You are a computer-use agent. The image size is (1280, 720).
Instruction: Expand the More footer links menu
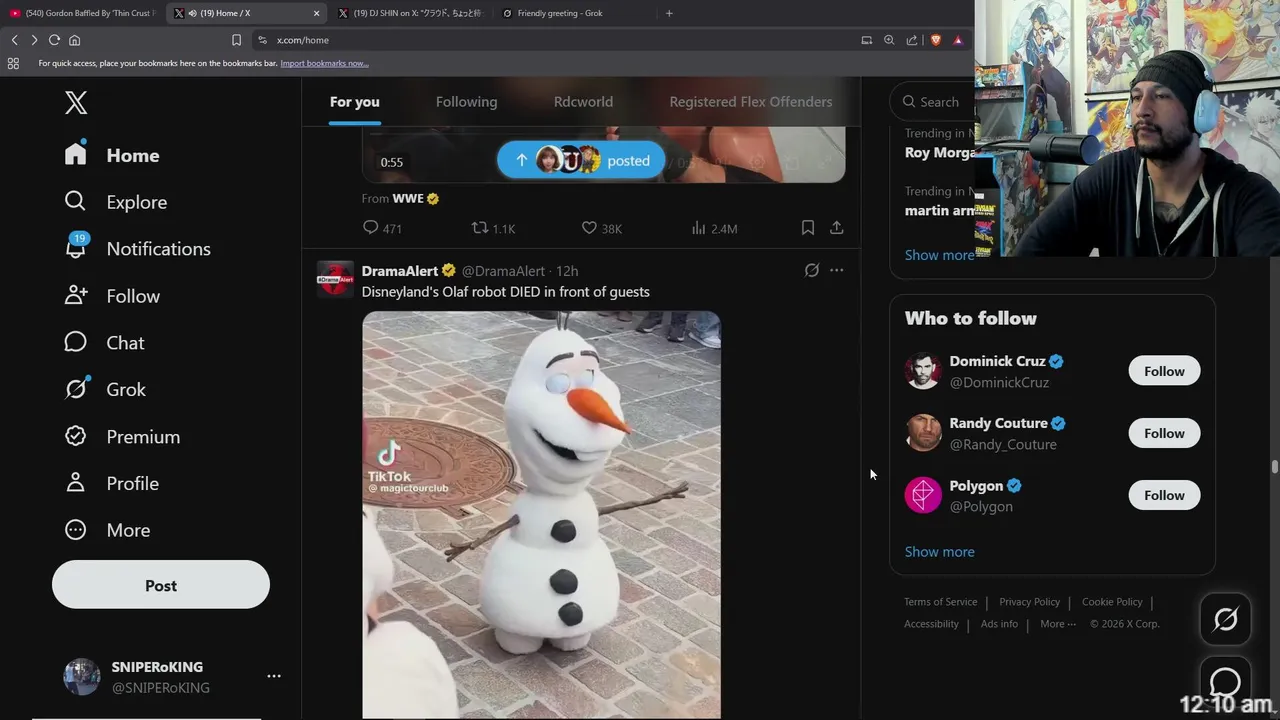click(1058, 623)
